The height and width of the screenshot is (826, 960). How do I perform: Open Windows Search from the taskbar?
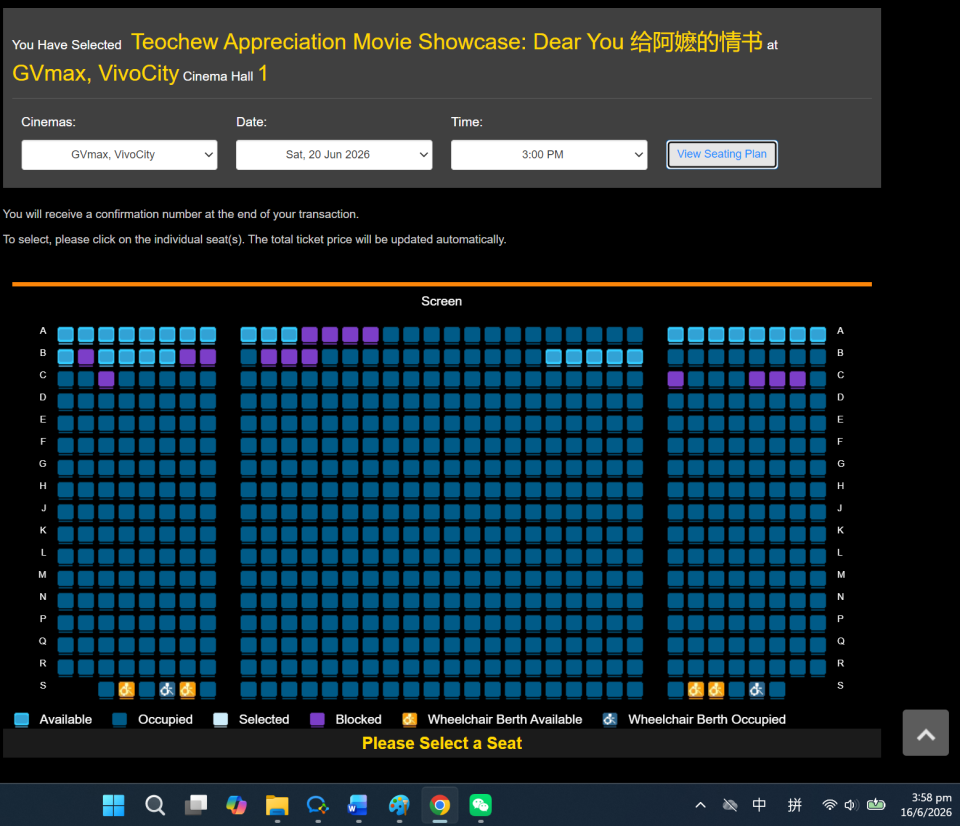155,805
